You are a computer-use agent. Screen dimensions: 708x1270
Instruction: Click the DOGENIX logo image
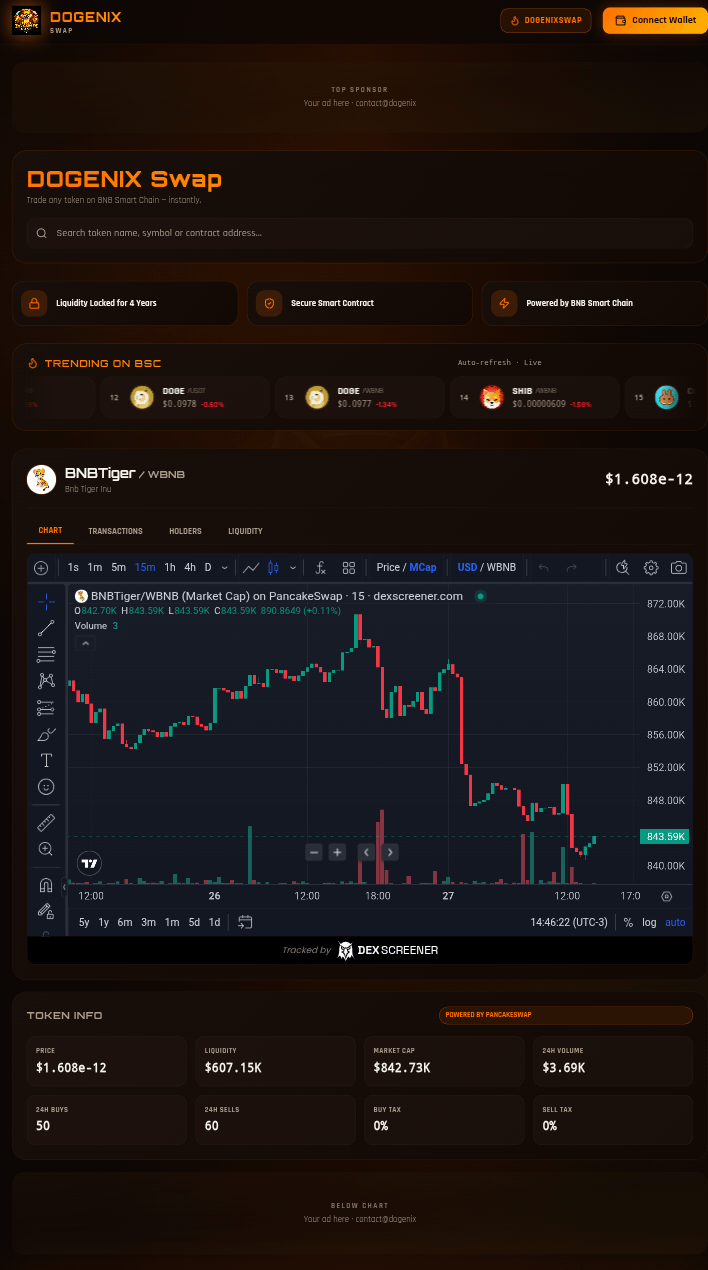tap(26, 20)
